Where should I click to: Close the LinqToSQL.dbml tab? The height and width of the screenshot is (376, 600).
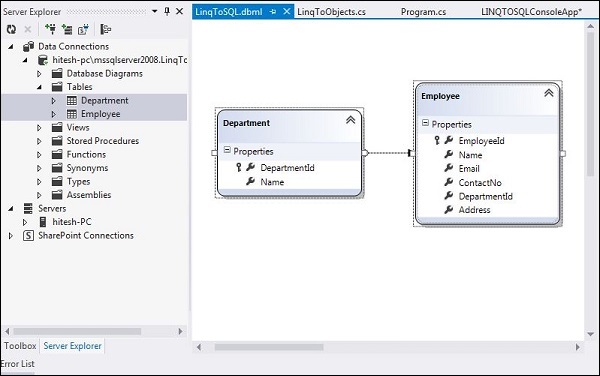tap(287, 12)
